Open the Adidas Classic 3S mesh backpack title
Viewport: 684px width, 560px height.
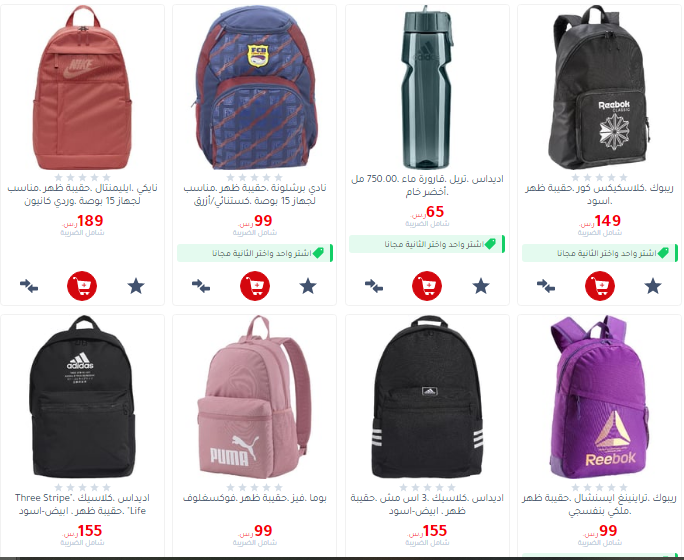[427, 504]
